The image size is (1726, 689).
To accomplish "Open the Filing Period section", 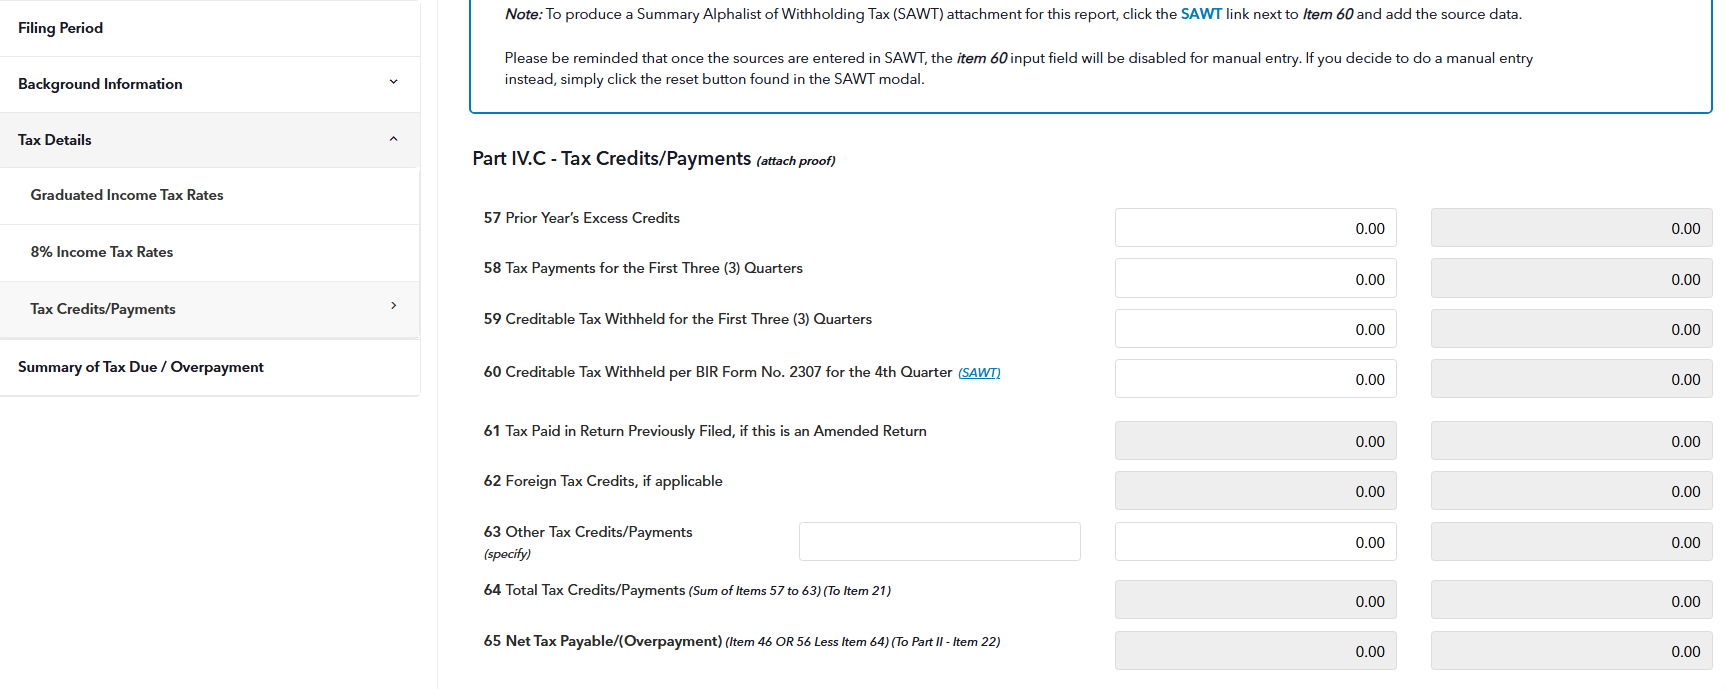I will point(210,28).
